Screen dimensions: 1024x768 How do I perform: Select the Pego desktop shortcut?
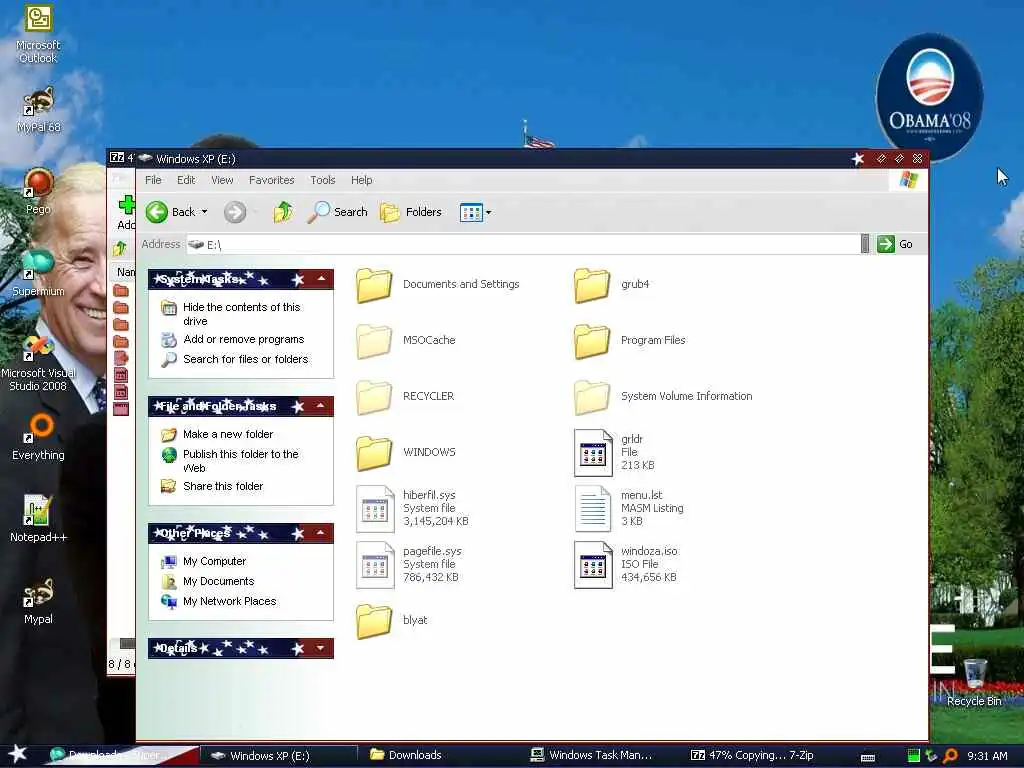coord(38,191)
